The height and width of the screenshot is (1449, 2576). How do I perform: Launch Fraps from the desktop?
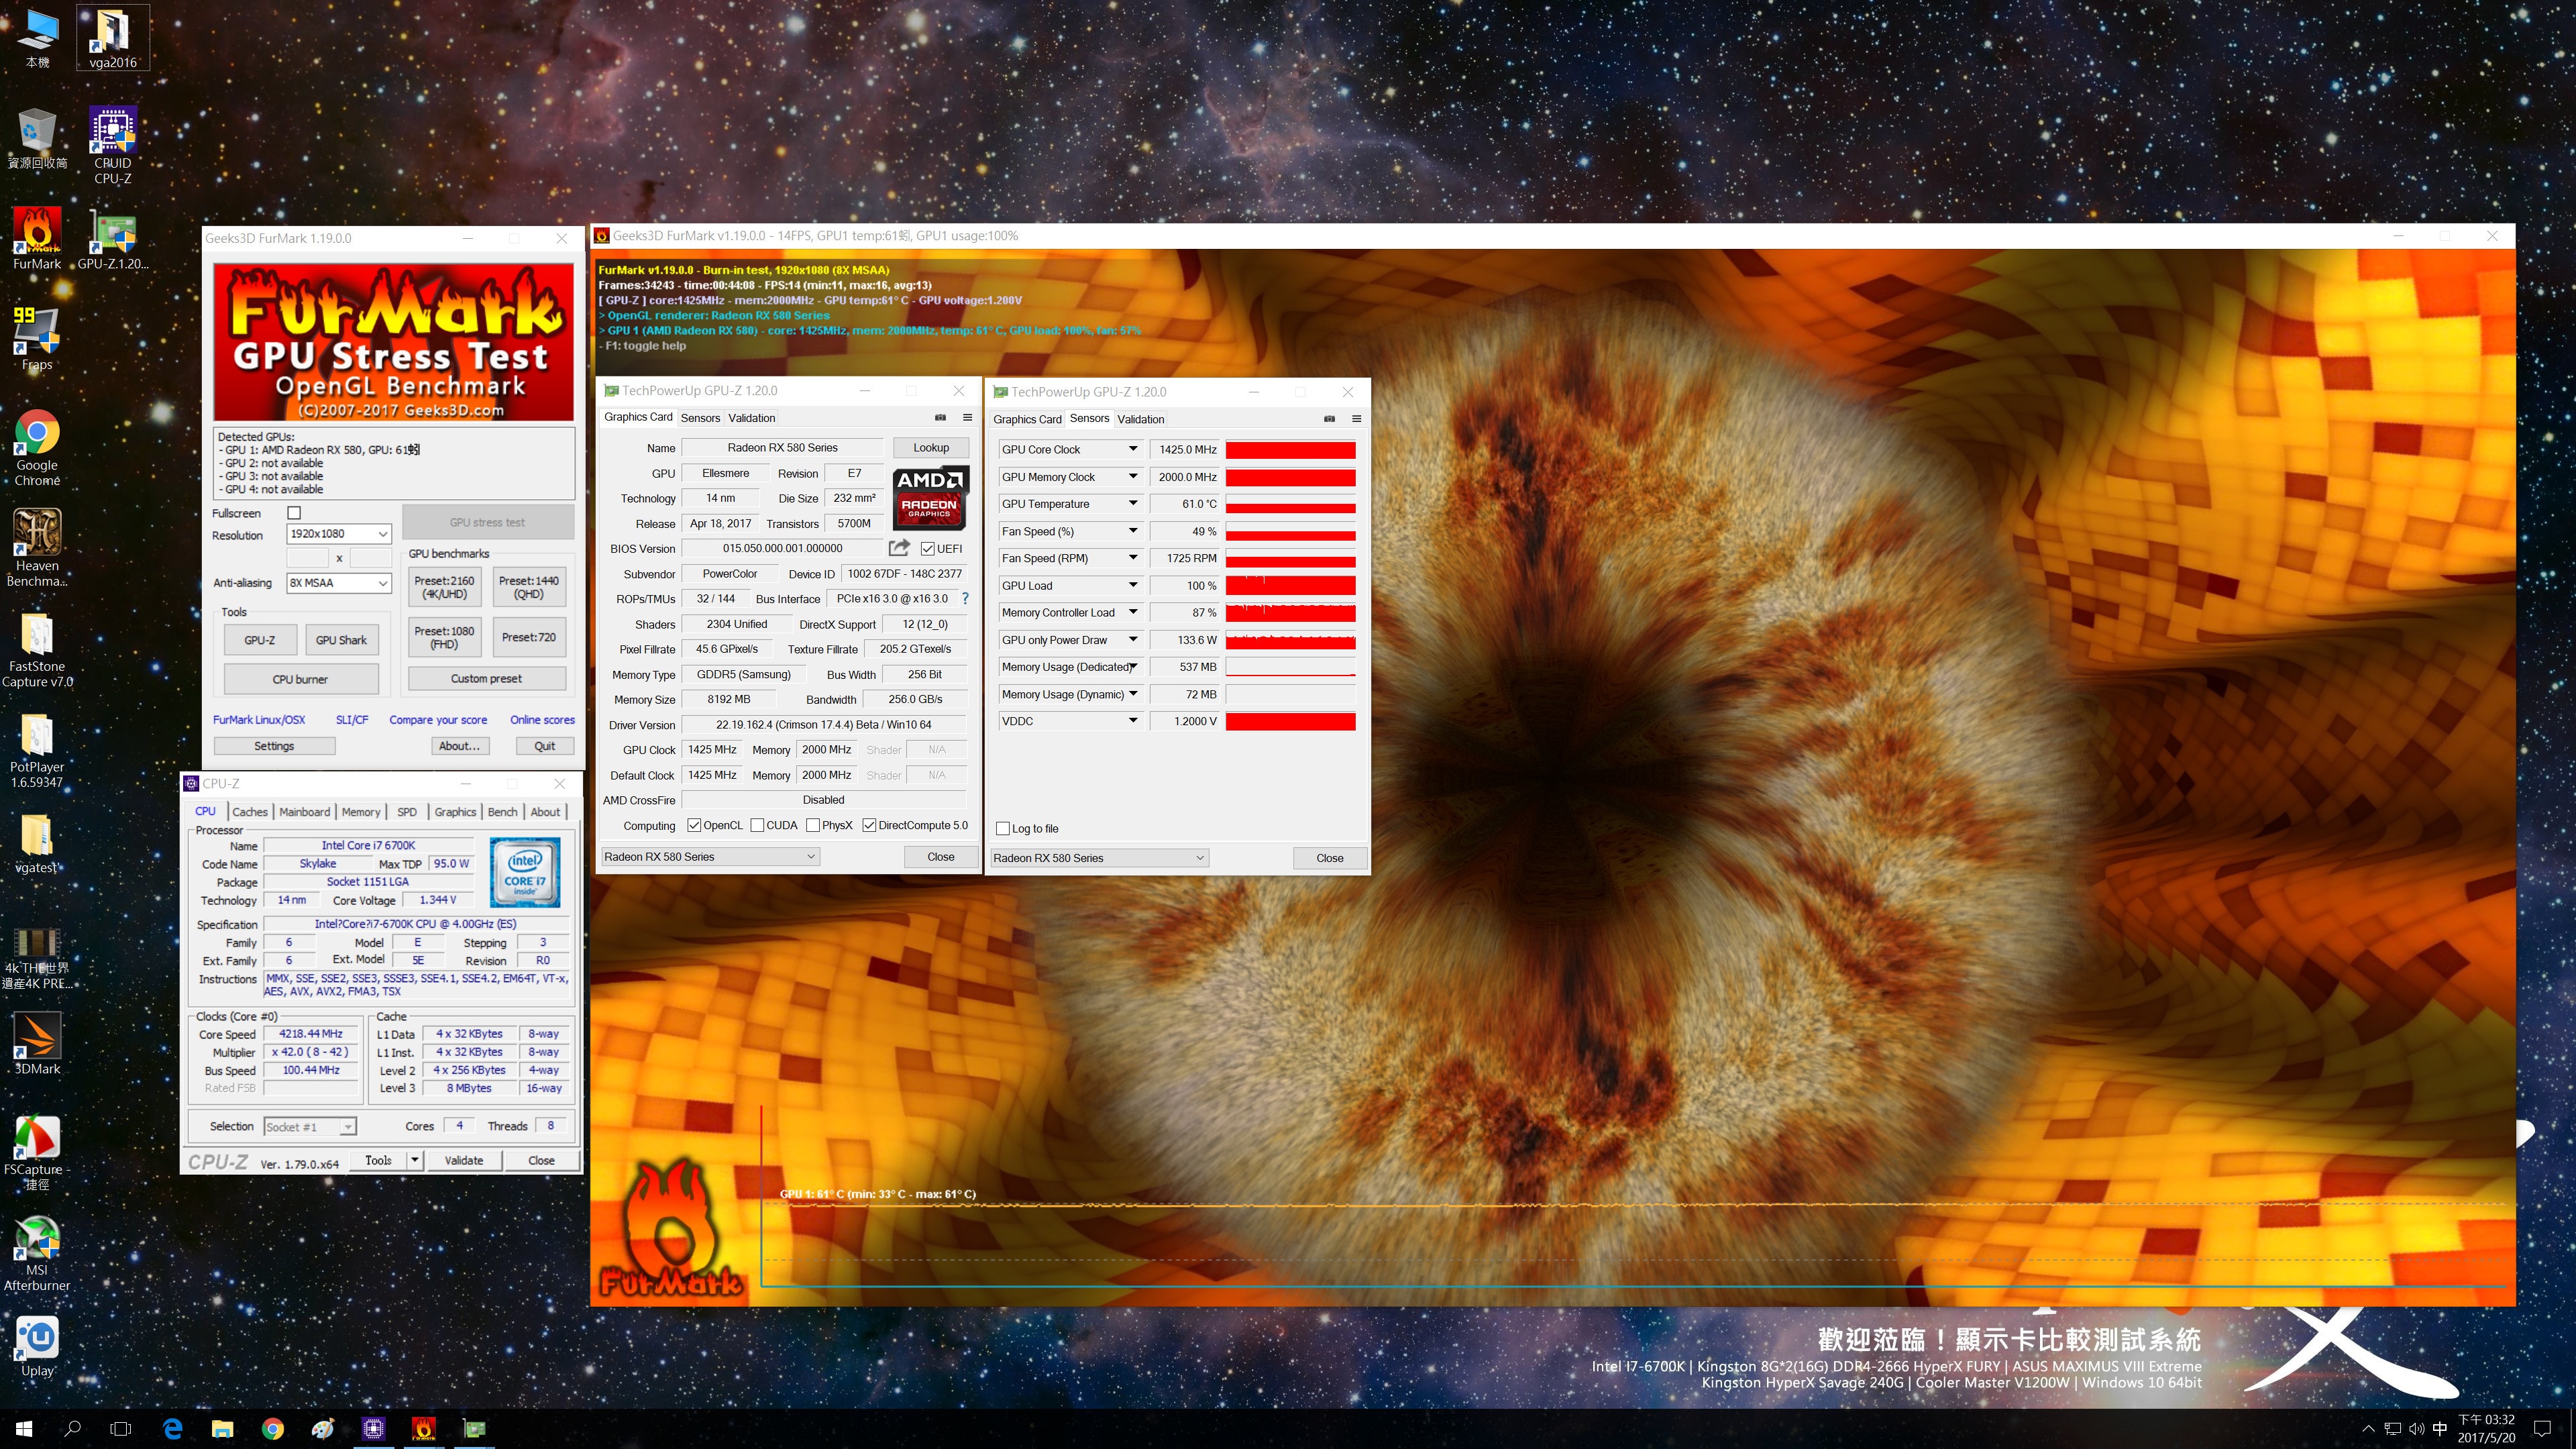pyautogui.click(x=37, y=338)
